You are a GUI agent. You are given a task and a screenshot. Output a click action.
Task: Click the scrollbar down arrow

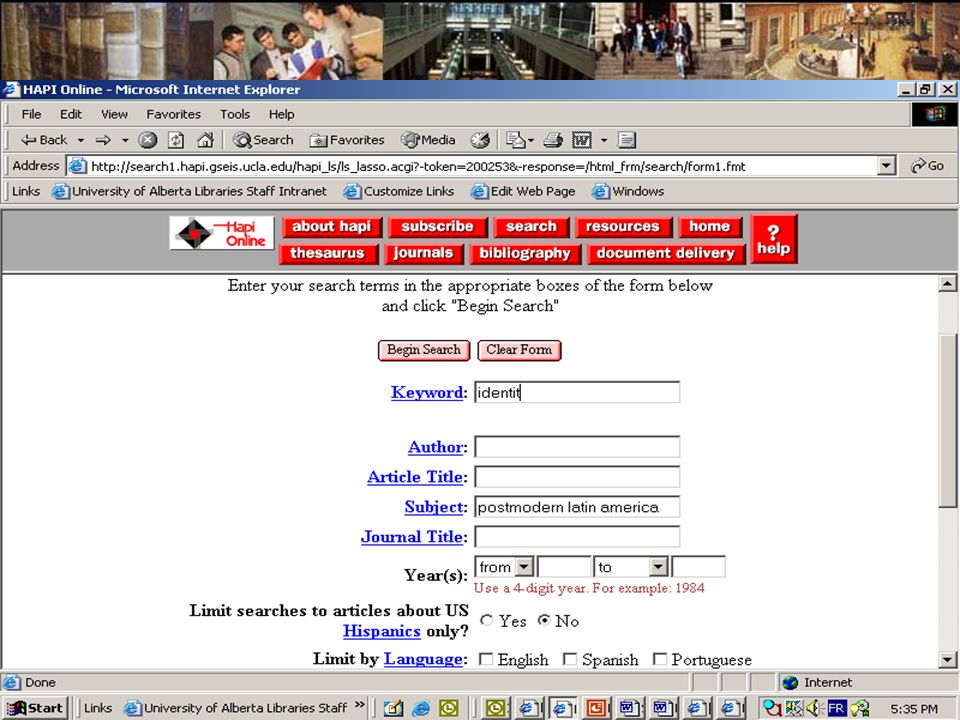tap(947, 659)
